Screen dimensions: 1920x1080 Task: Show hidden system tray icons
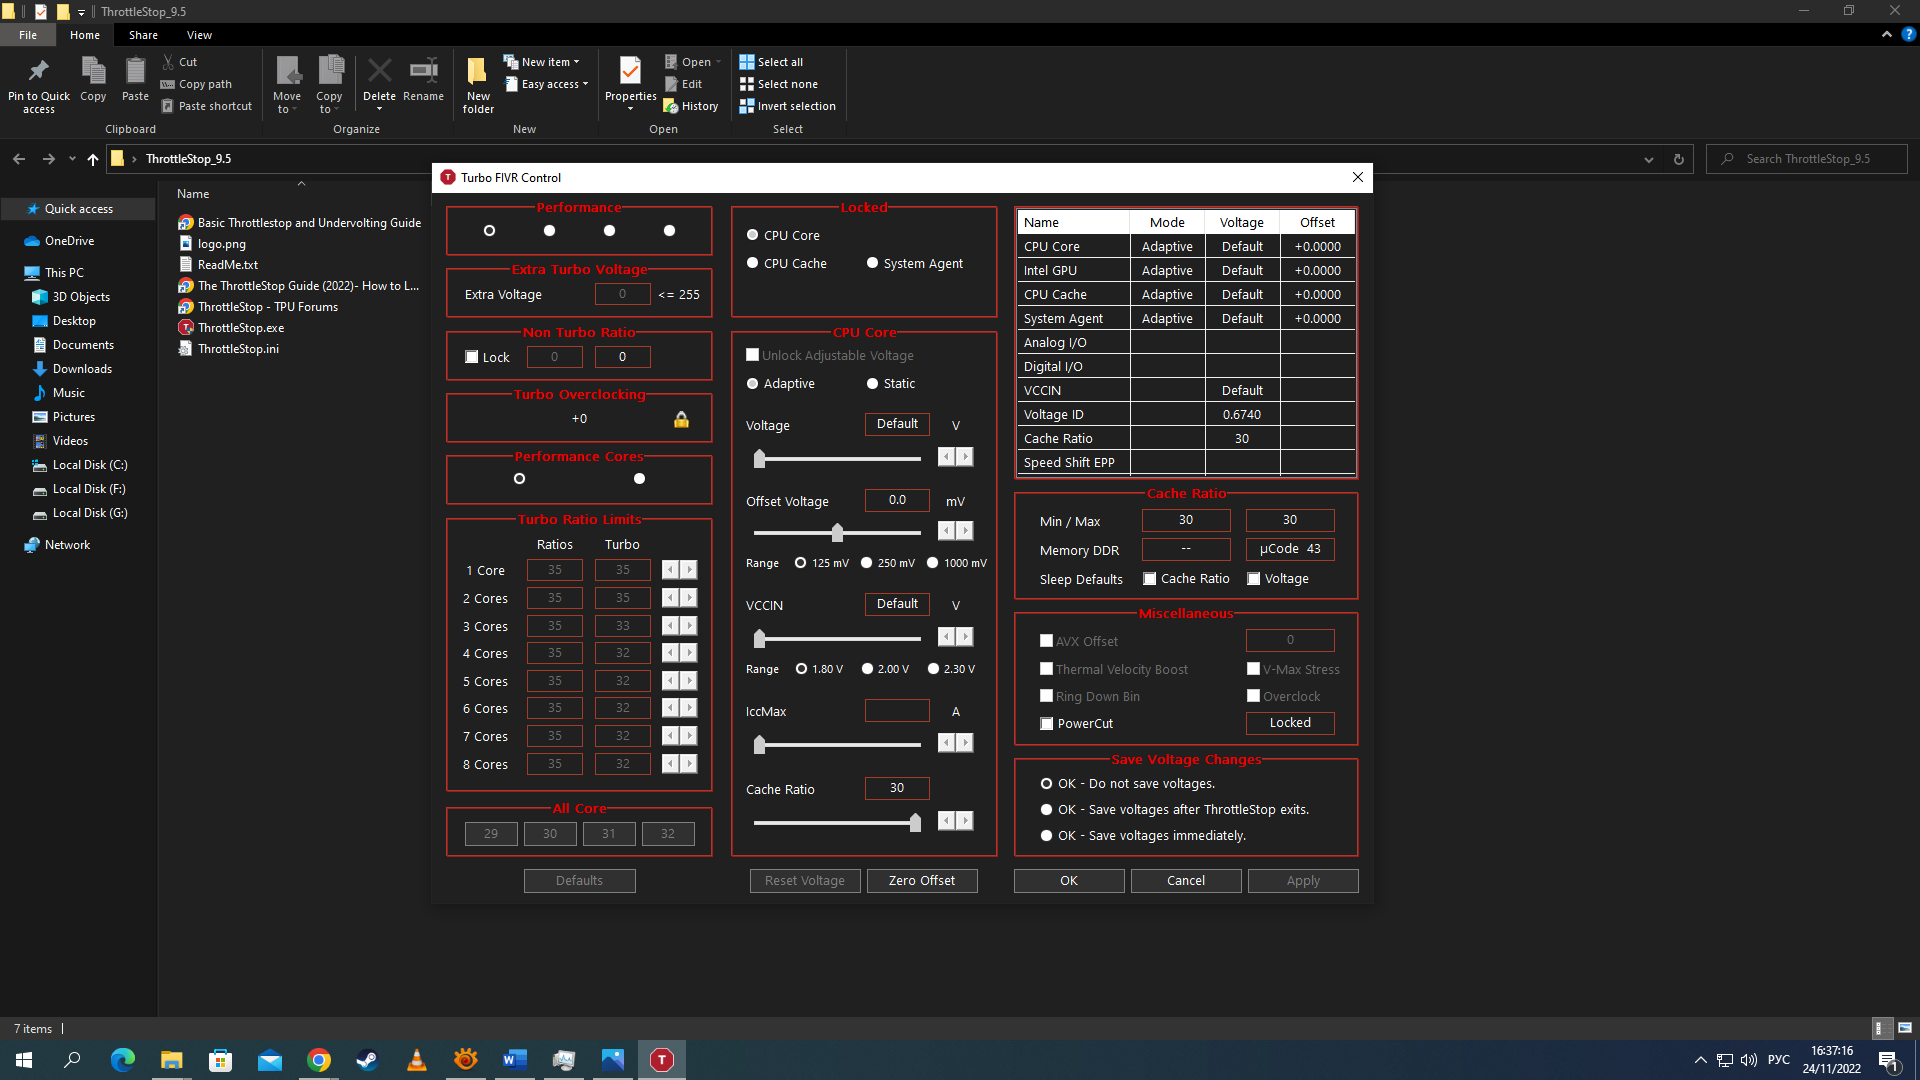(x=1700, y=1060)
